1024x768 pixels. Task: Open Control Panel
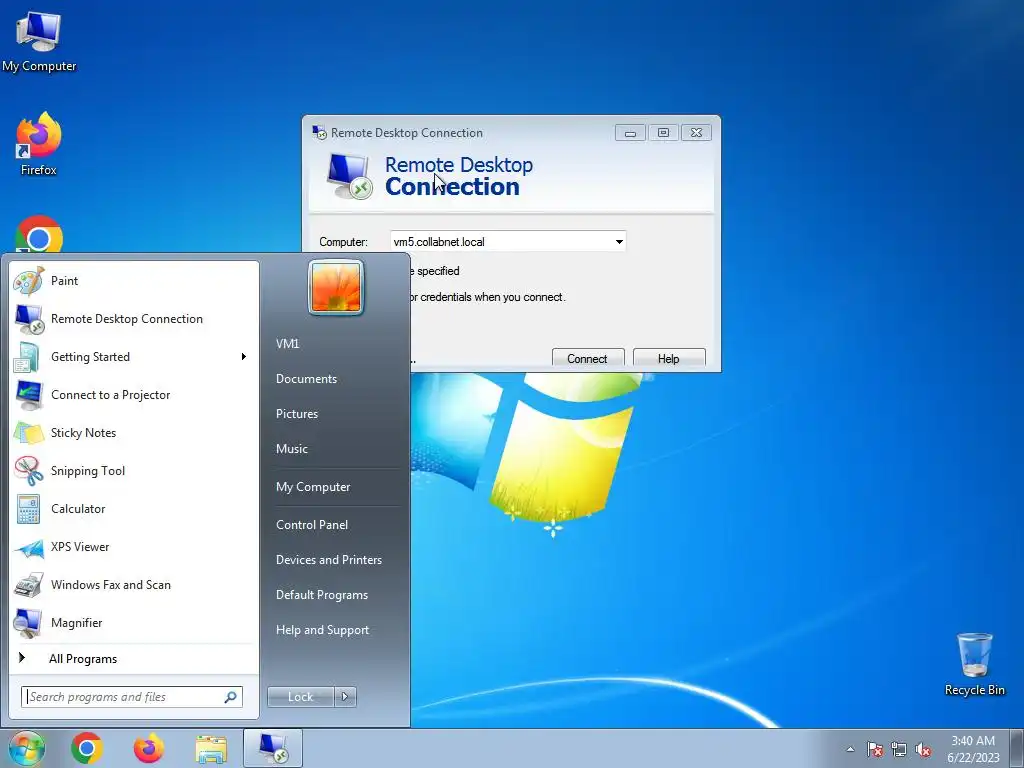(x=312, y=525)
